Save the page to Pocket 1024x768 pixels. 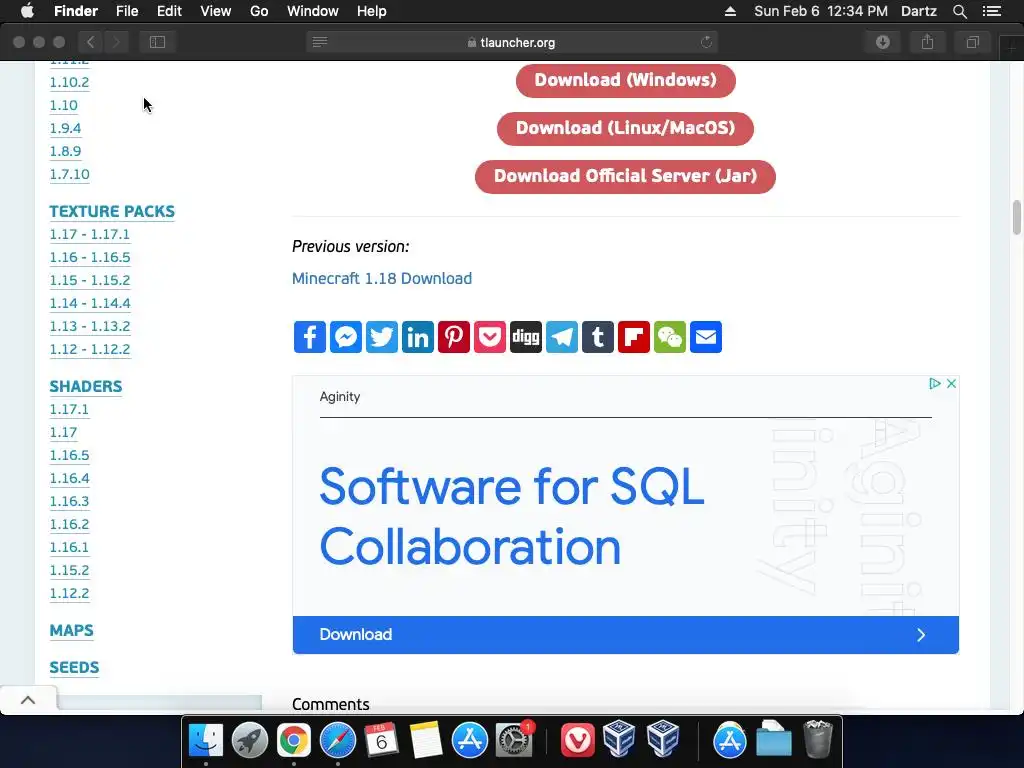point(490,337)
